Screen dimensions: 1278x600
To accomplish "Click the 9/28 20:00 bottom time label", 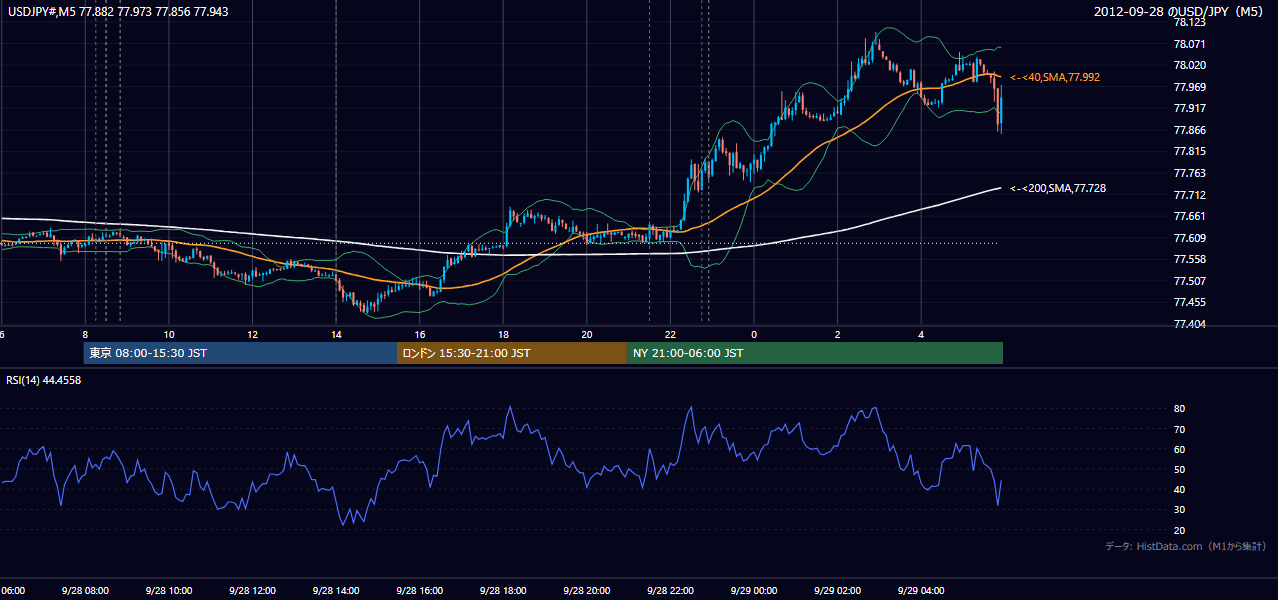I will point(587,590).
